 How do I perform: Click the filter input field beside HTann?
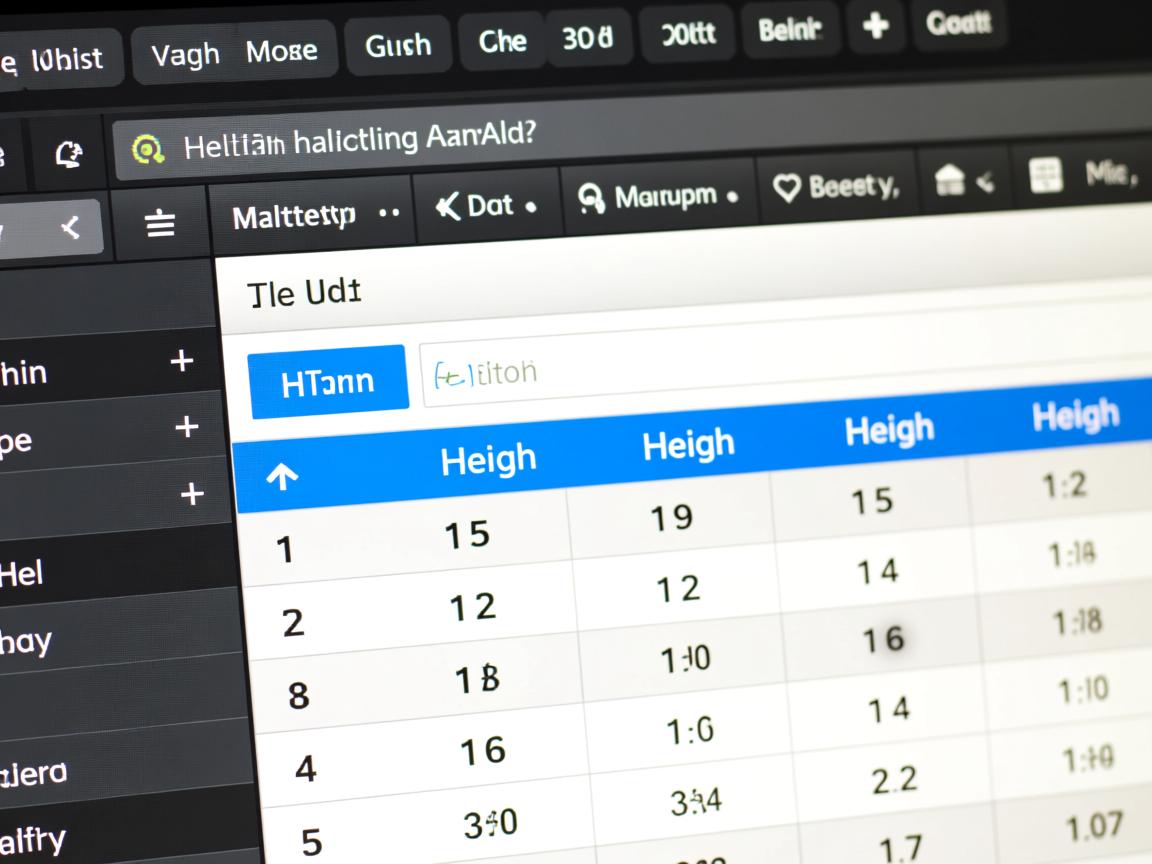(780, 372)
